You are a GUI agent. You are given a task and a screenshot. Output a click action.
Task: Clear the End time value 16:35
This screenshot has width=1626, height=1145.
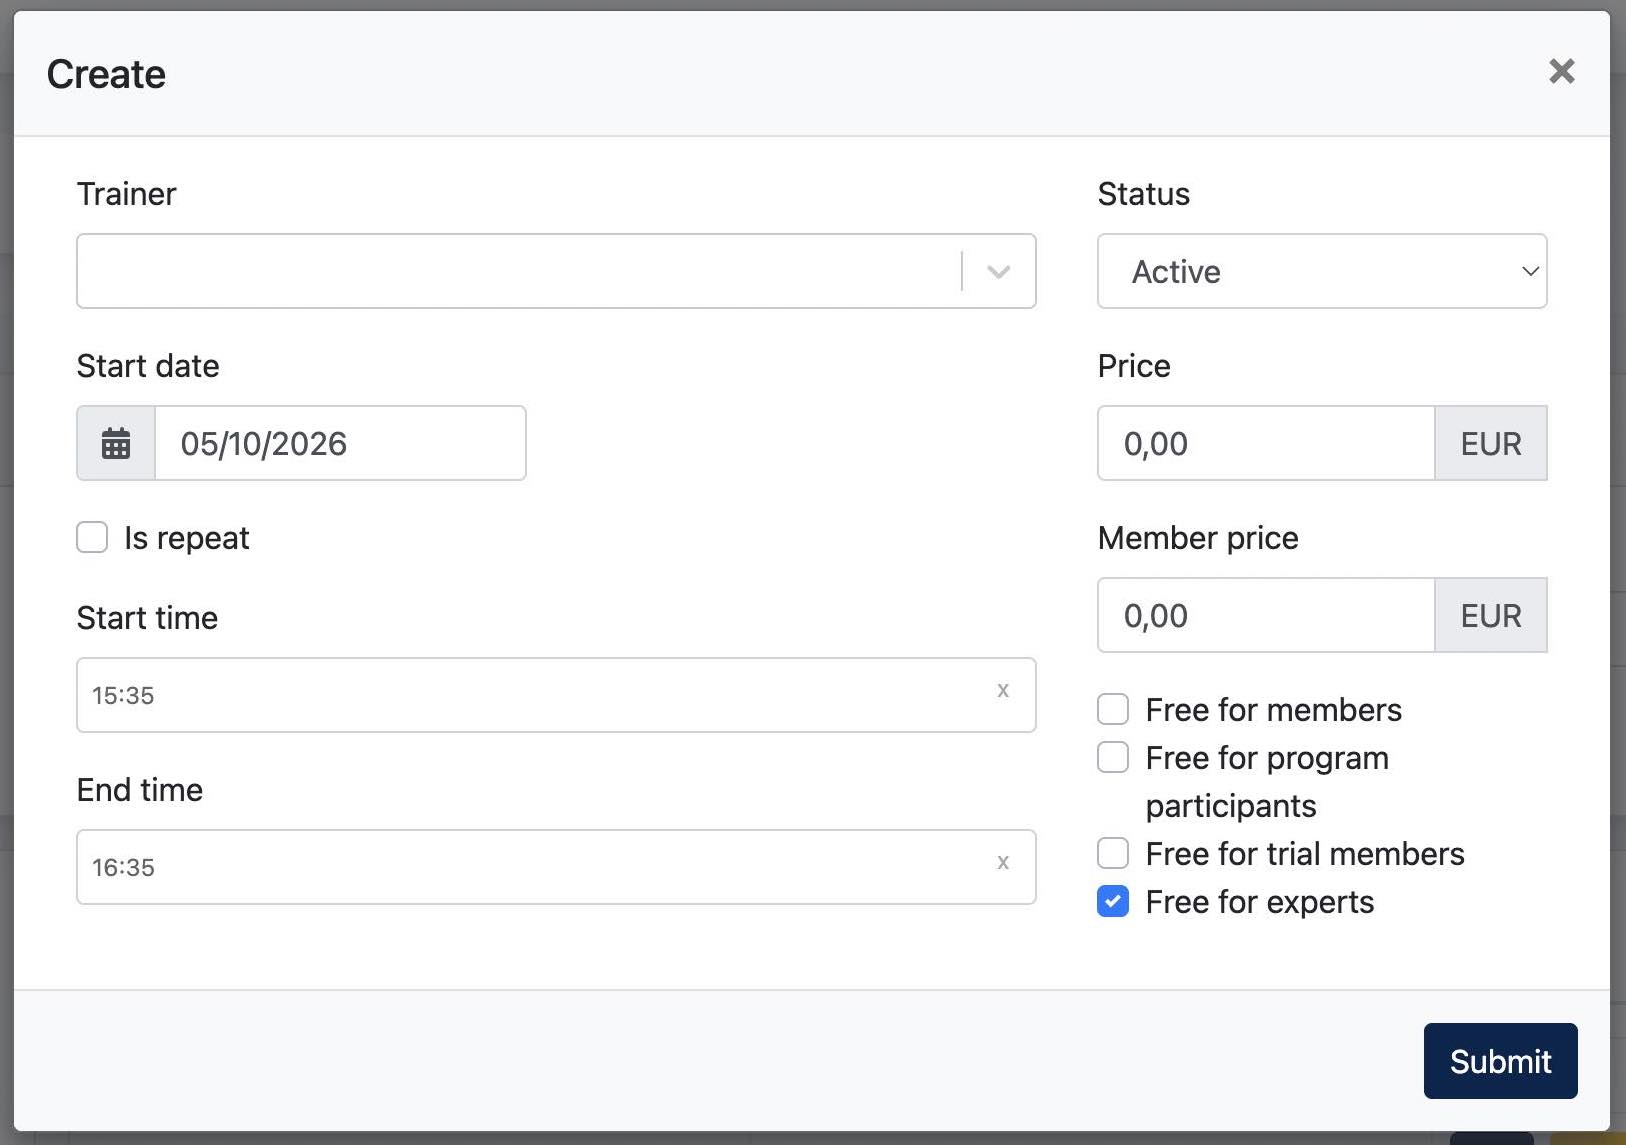(1003, 862)
